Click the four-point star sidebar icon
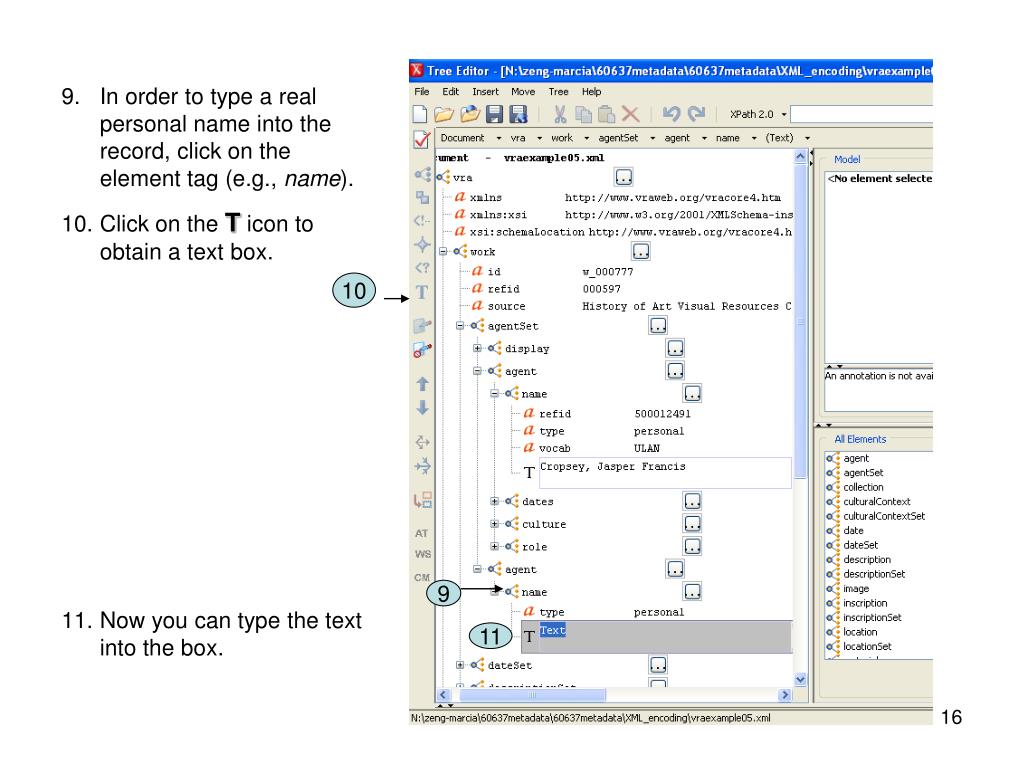The image size is (1024, 768). [423, 244]
